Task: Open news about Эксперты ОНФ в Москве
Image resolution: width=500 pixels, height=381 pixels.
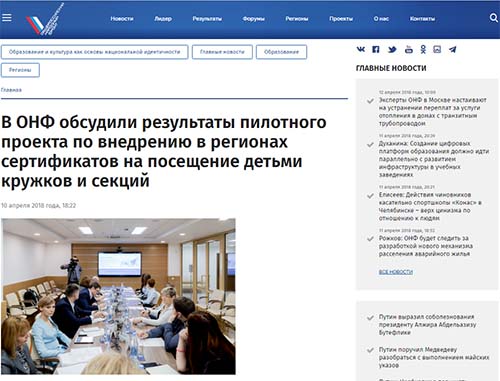Action: [x=432, y=112]
